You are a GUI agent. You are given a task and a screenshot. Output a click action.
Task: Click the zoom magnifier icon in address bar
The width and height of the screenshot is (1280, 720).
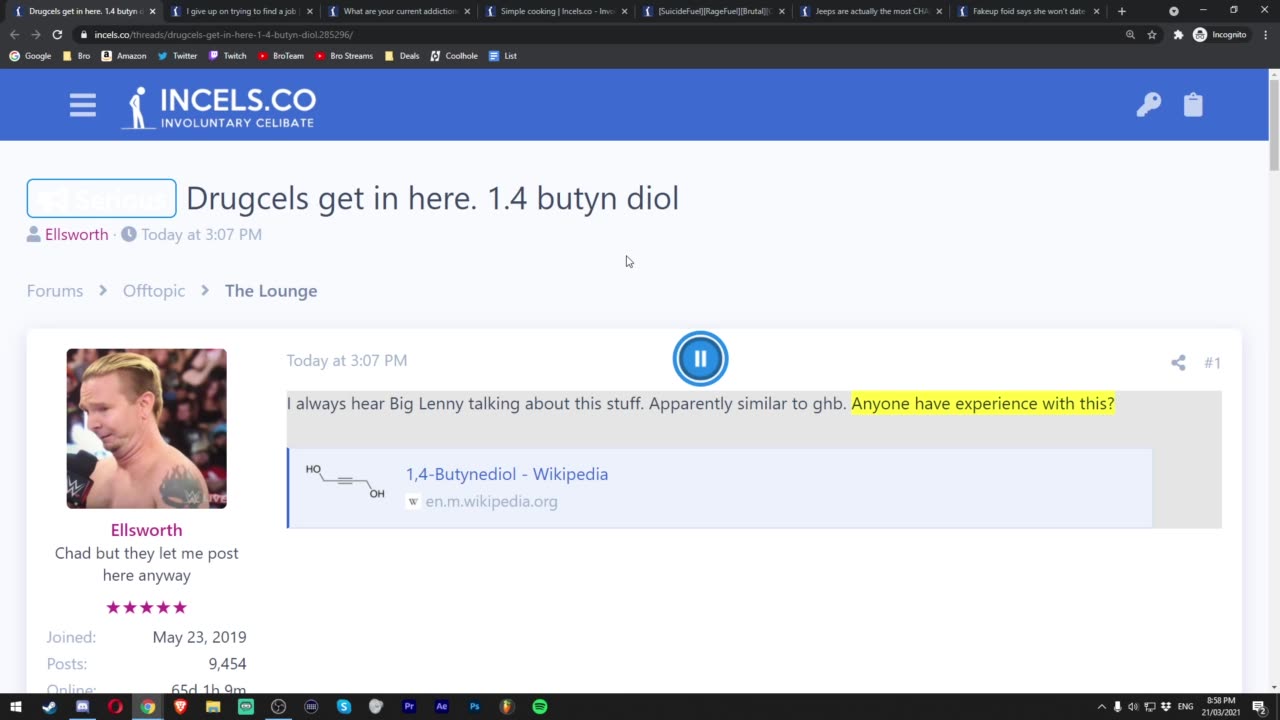(1130, 34)
